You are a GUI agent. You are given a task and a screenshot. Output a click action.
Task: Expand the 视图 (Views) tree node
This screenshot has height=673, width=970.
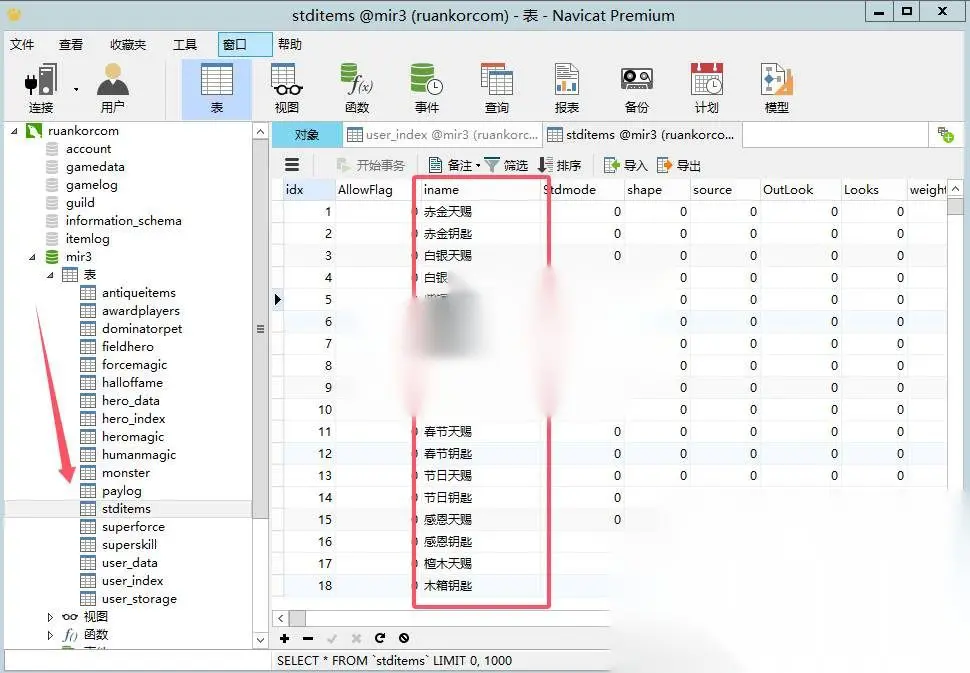50,617
